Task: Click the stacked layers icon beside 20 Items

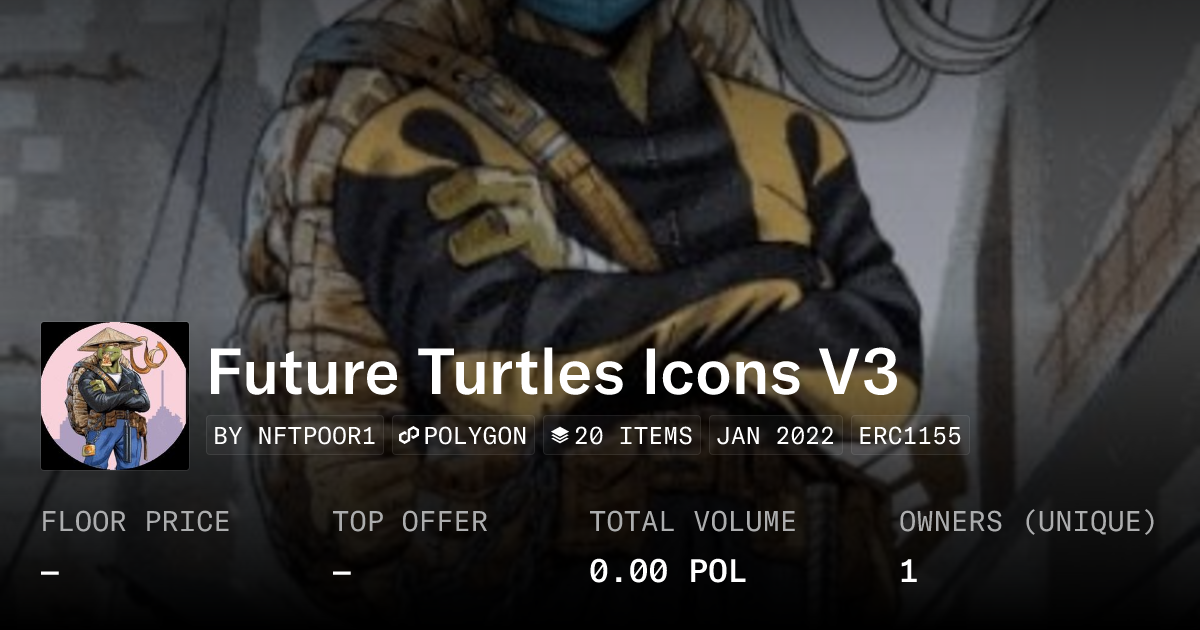Action: click(x=560, y=436)
